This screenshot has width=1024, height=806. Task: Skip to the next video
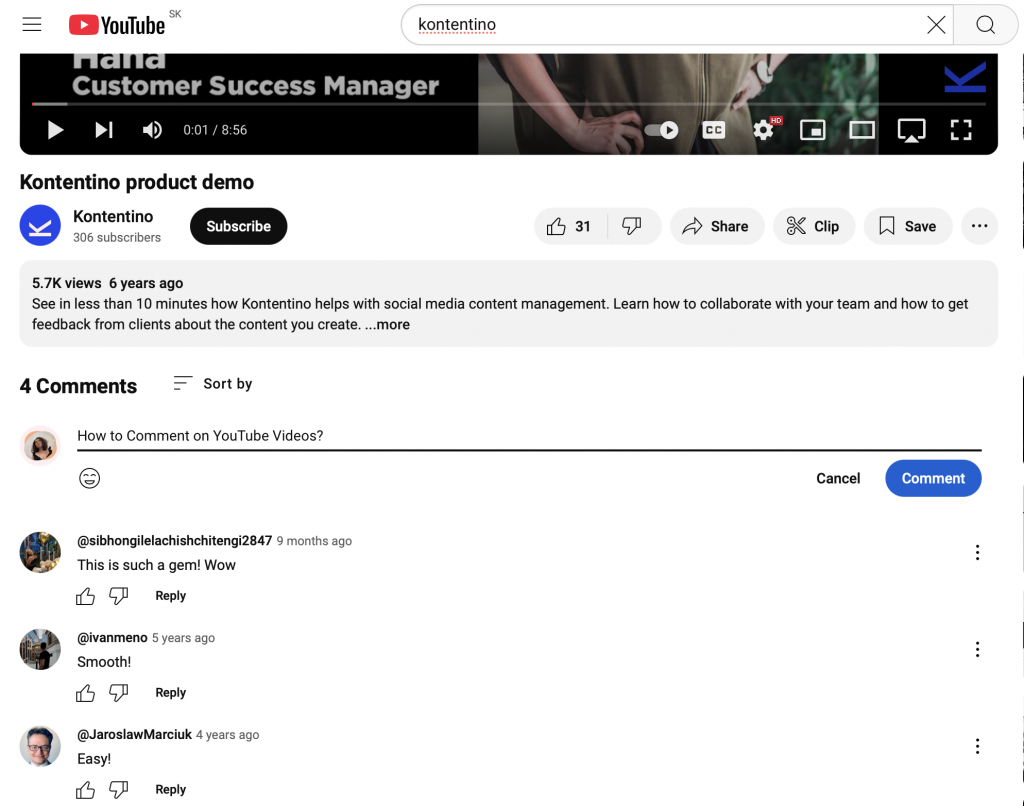tap(104, 130)
